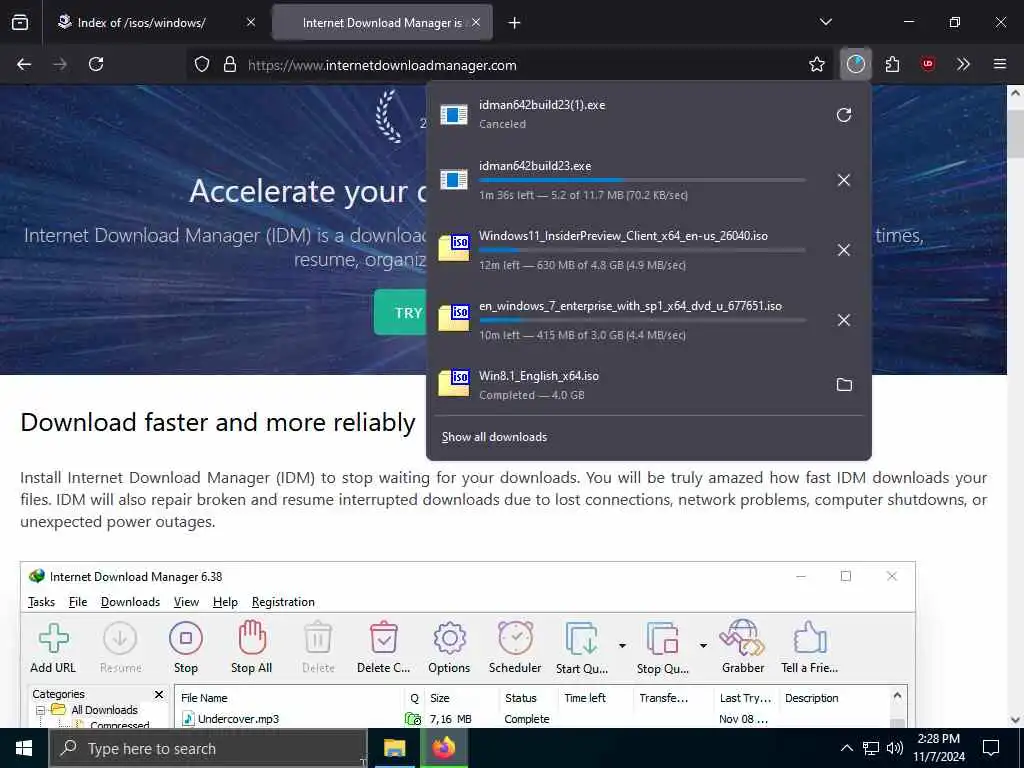
Task: Open folder containing Win8.1_English_x64.iso
Action: 844,385
